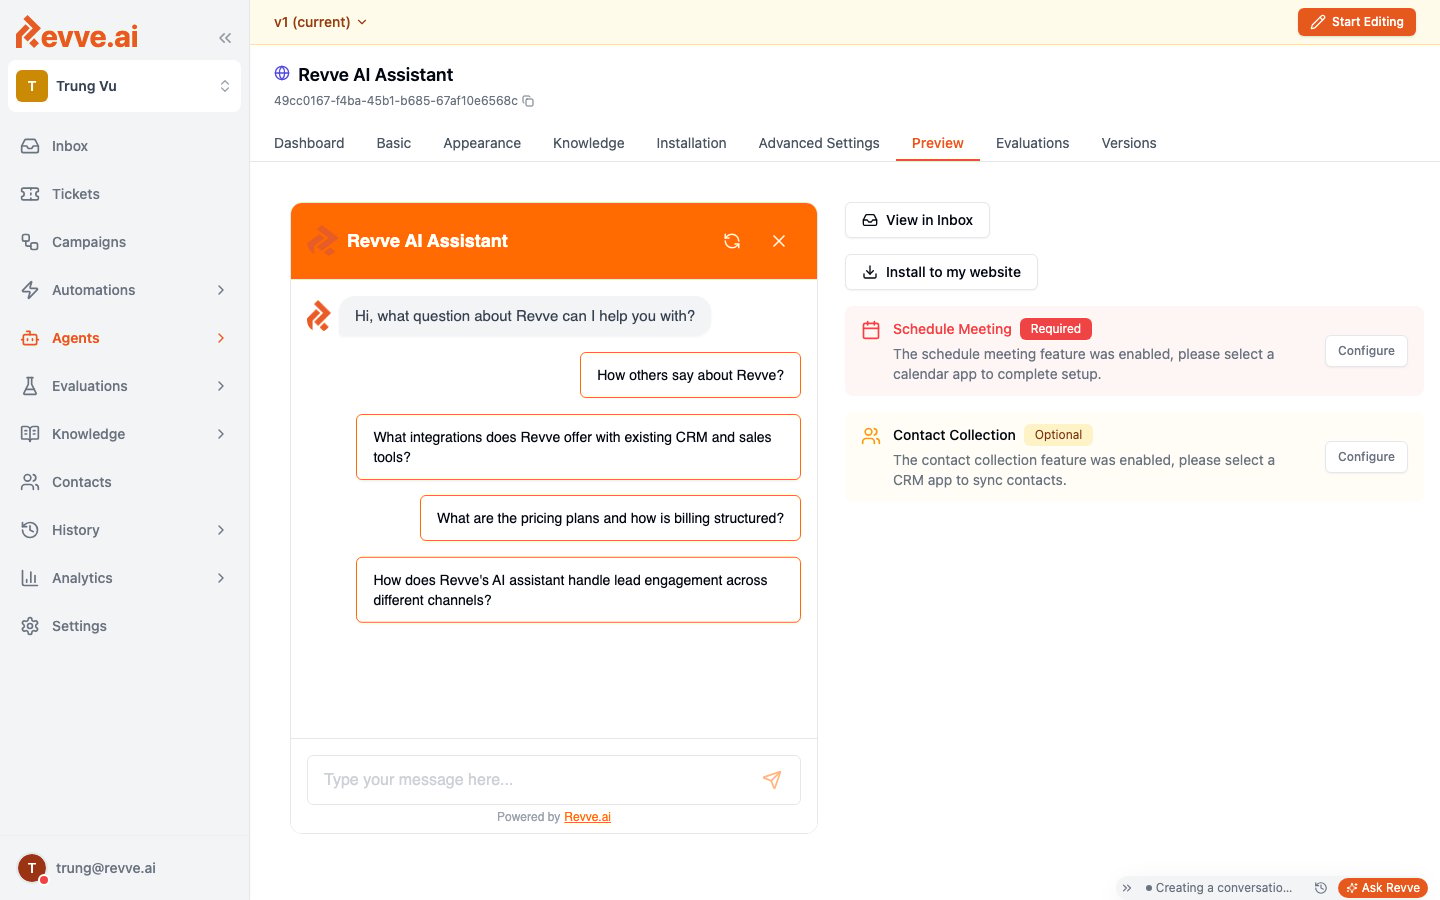1440x900 pixels.
Task: Open Analytics section
Action: click(124, 578)
